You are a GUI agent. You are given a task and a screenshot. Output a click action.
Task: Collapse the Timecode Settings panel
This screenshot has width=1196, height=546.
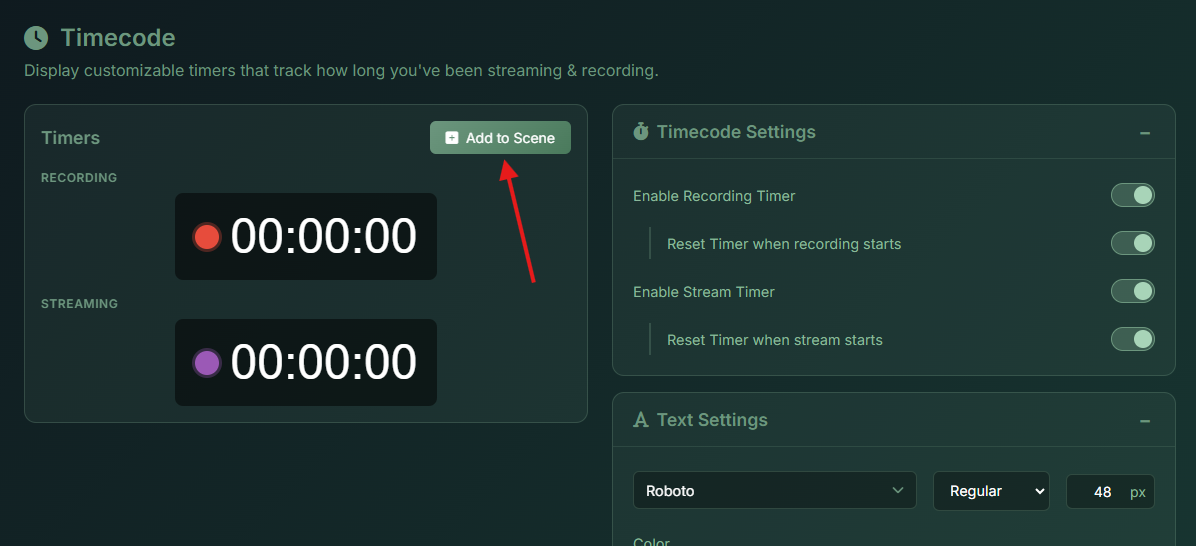(1144, 133)
